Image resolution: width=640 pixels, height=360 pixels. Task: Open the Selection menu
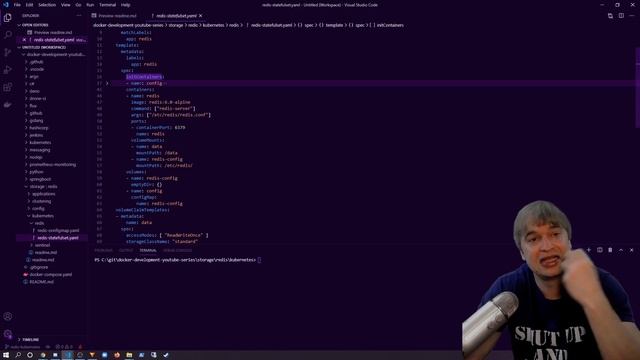click(47, 5)
